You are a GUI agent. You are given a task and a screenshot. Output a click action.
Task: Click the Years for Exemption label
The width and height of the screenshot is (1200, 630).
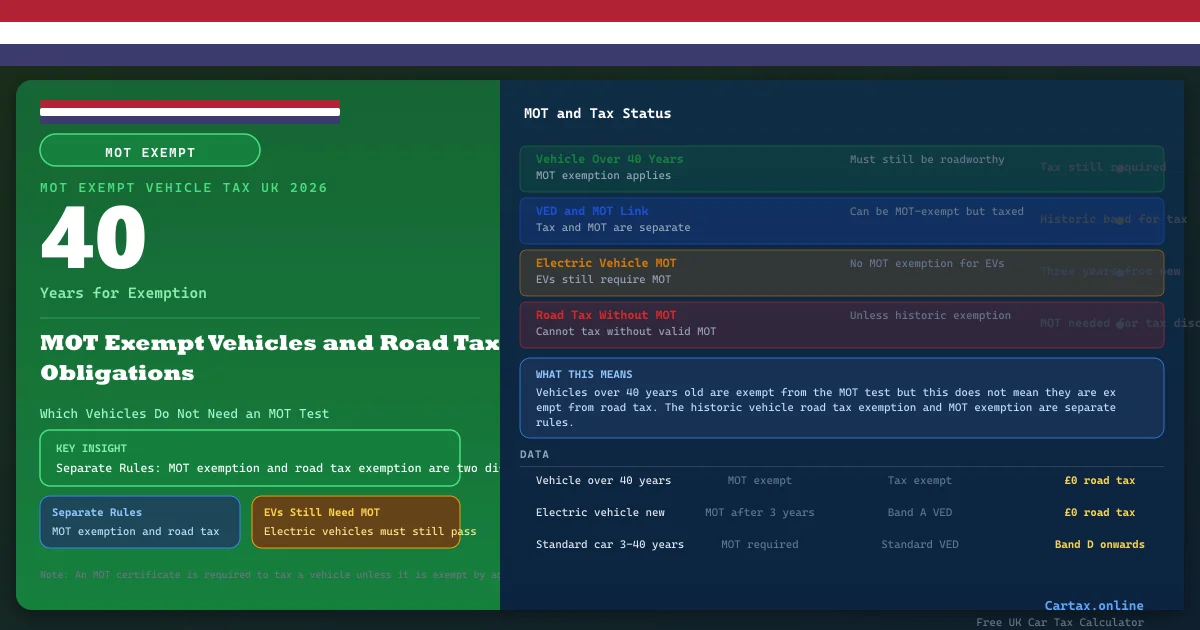[x=123, y=293]
